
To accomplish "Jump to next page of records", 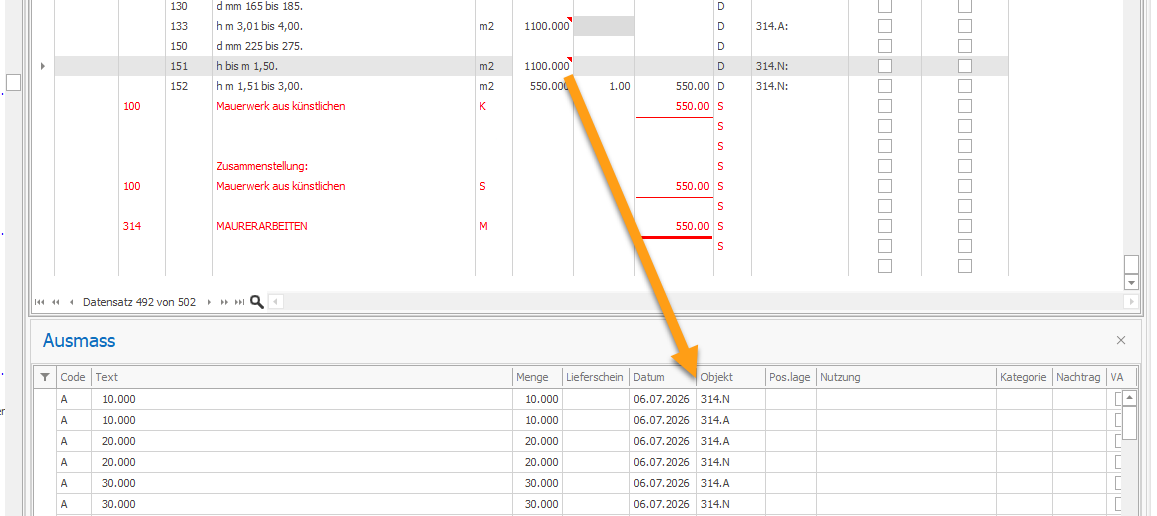I will [224, 302].
